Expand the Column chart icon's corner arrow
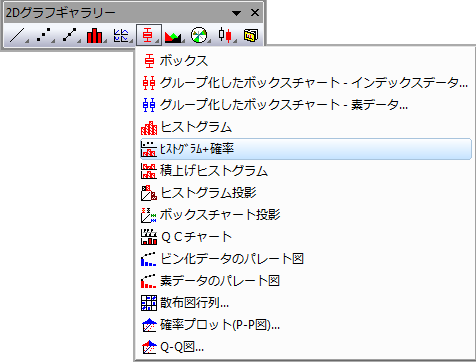The height and width of the screenshot is (362, 476). tap(105, 41)
